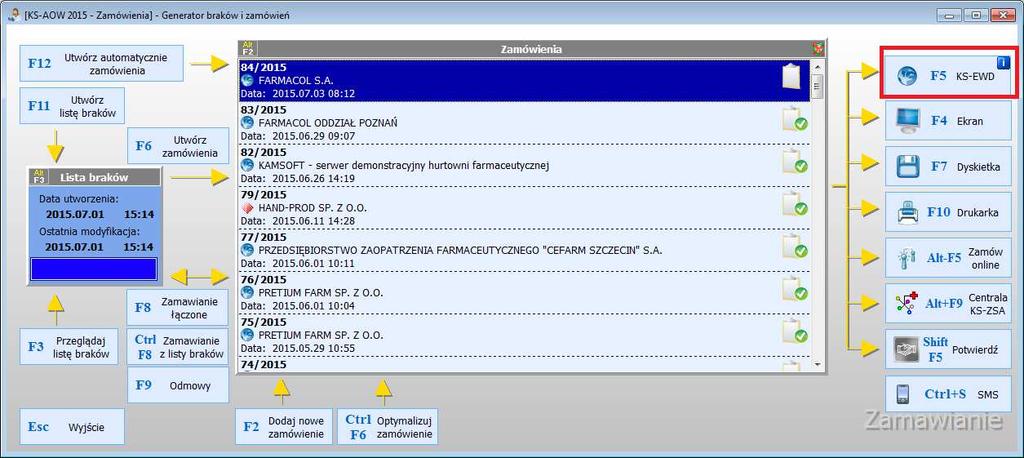Click the handshake icon on Potwierdź
The height and width of the screenshot is (458, 1024).
(906, 349)
